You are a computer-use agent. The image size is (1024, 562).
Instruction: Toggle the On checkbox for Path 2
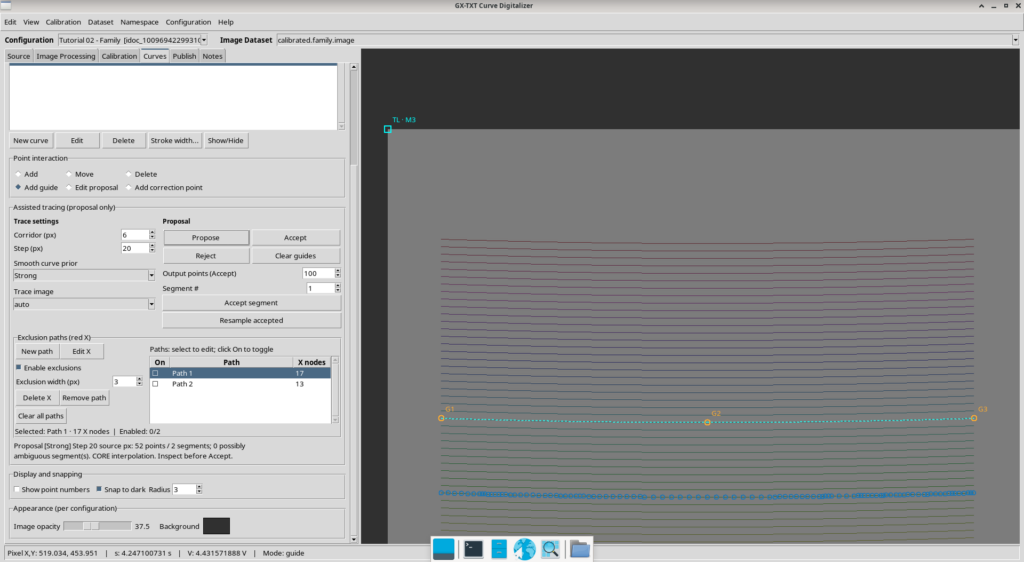(x=155, y=384)
